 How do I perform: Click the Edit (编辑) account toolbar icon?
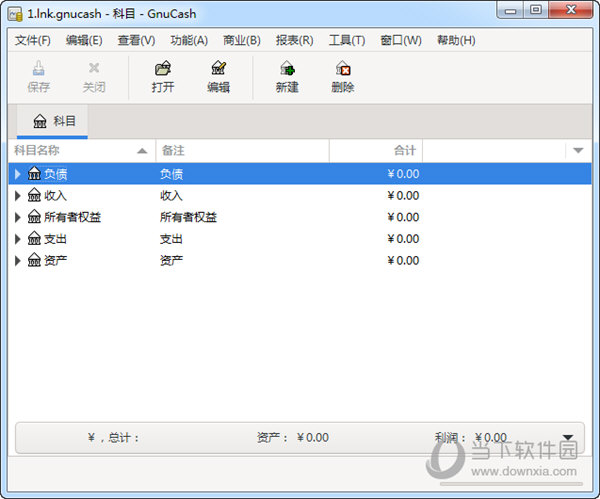218,68
